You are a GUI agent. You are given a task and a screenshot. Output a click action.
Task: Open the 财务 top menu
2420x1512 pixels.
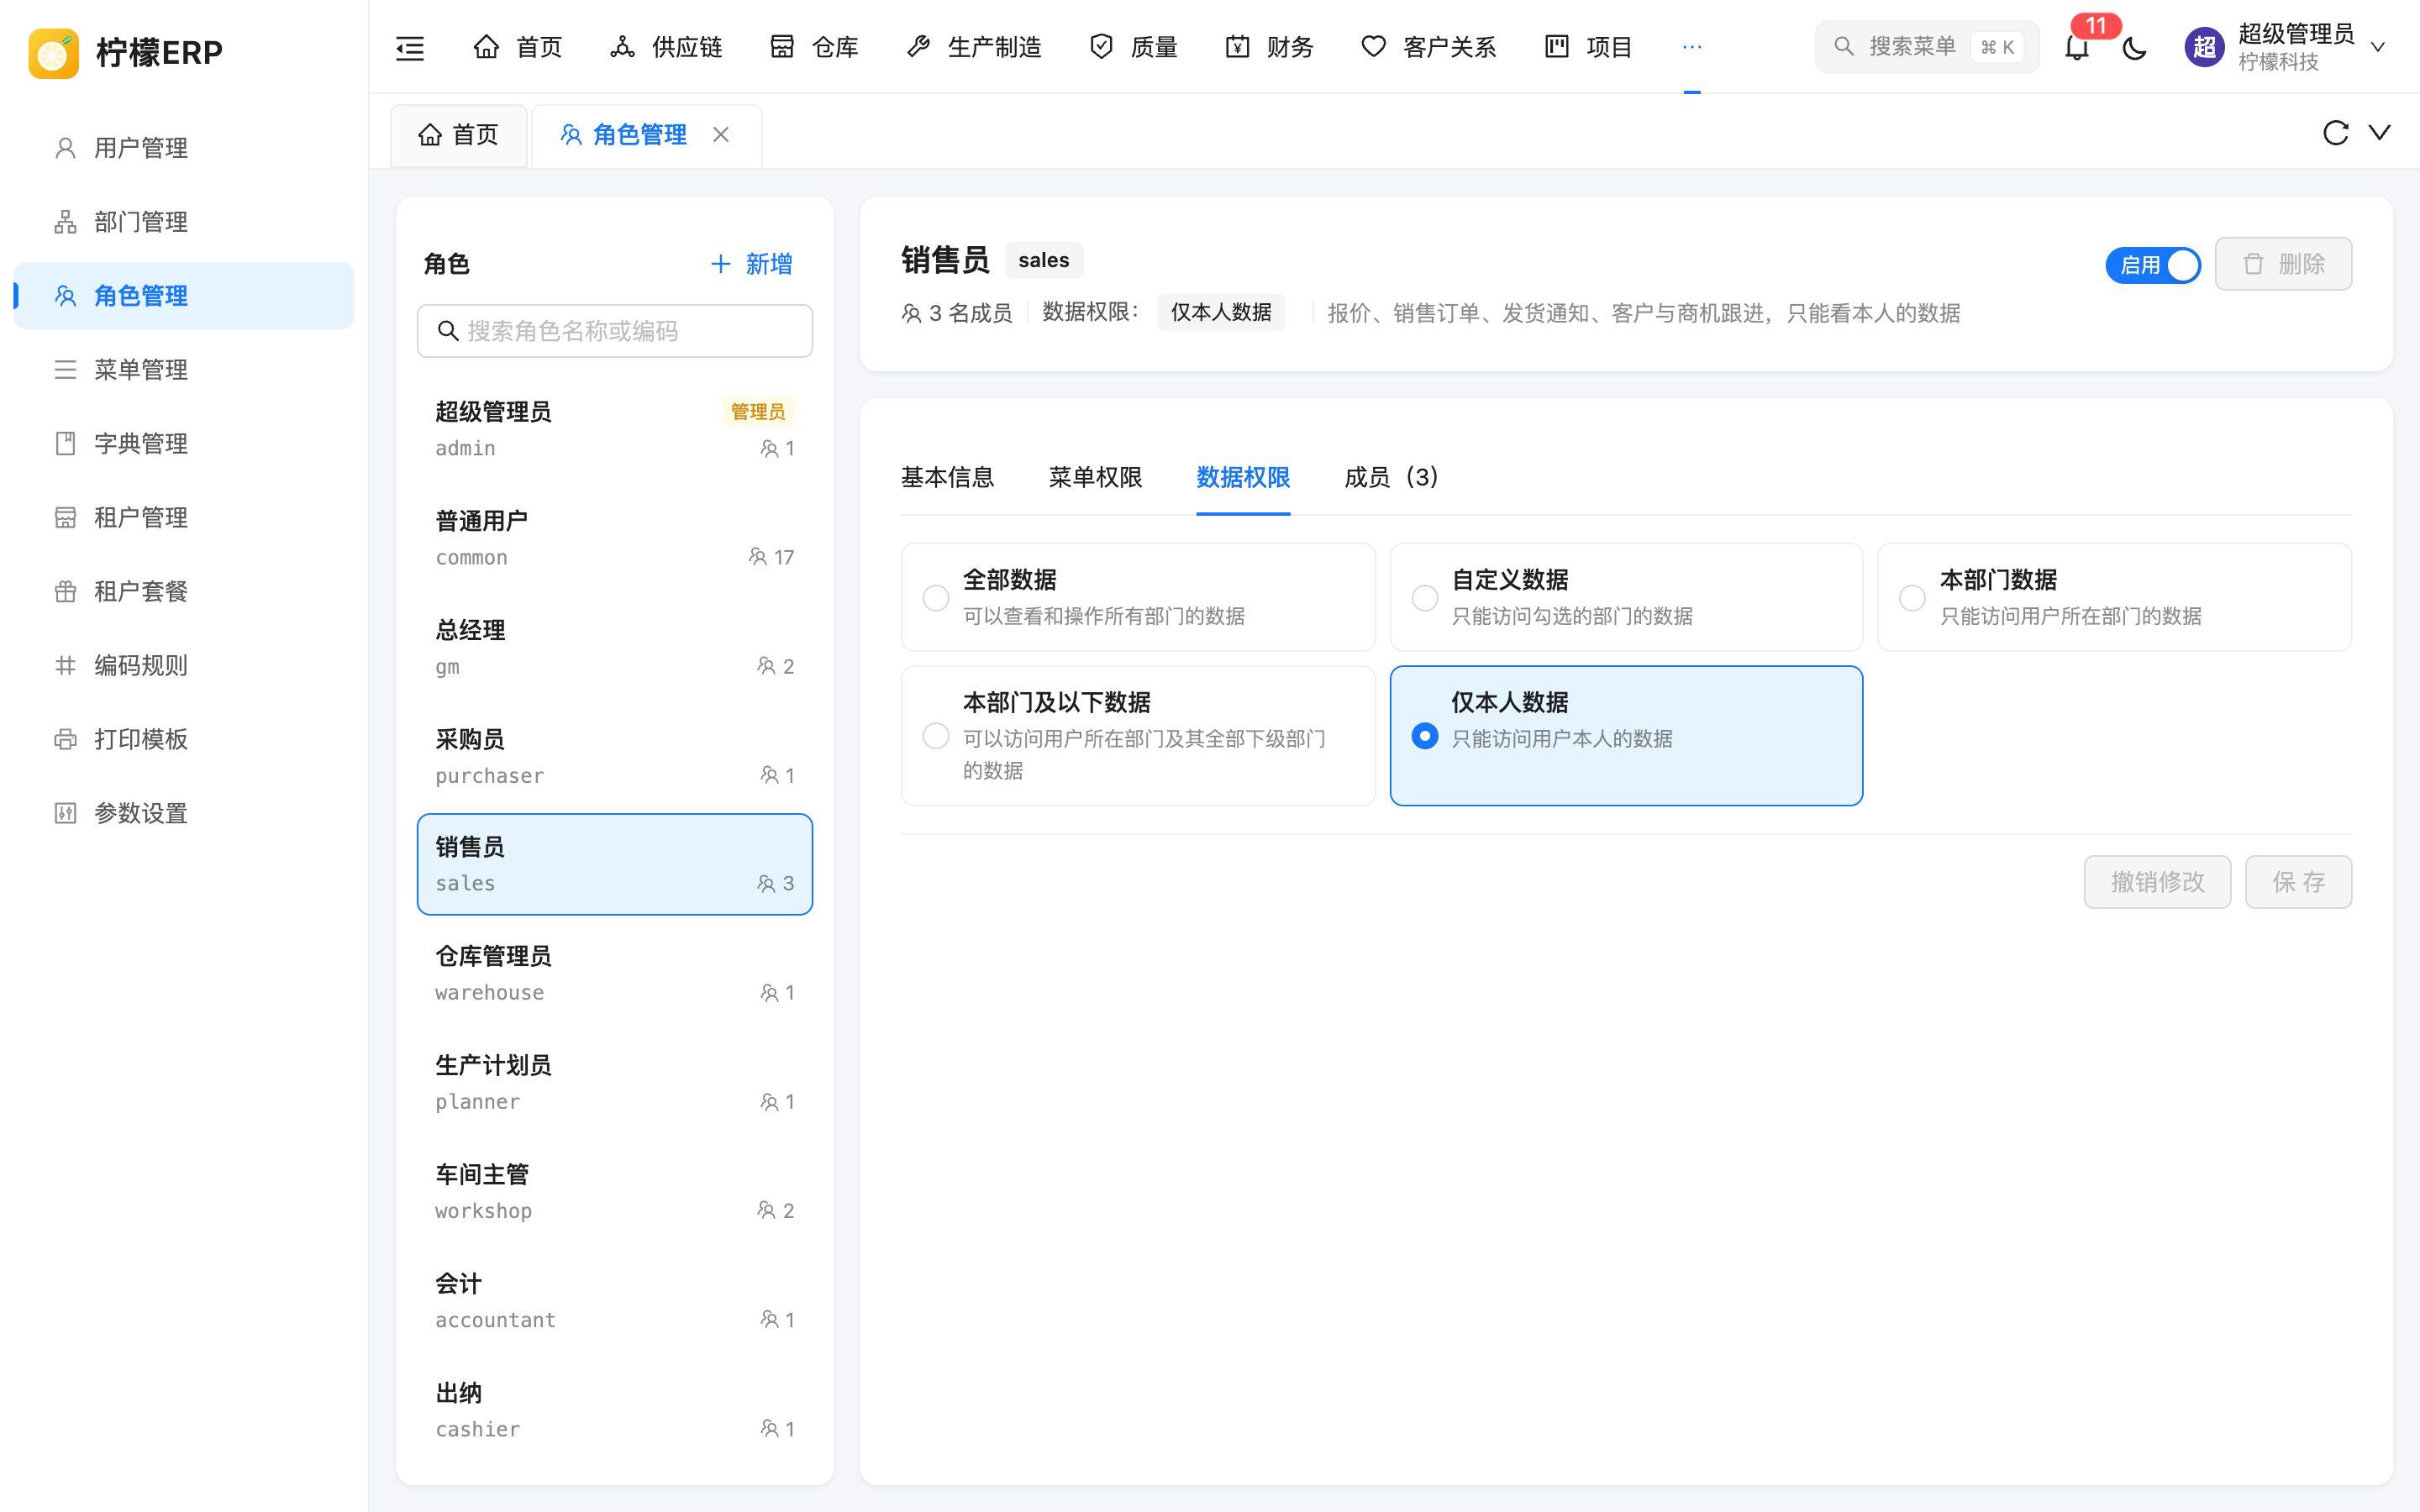(1270, 47)
